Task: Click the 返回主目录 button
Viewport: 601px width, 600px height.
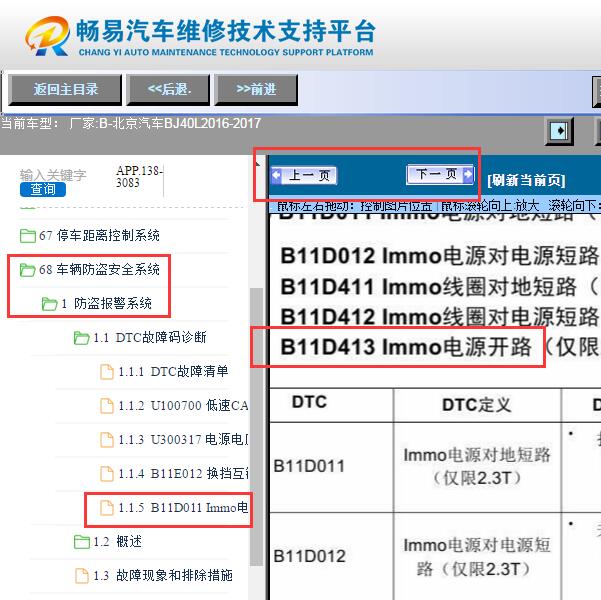Action: [65, 90]
